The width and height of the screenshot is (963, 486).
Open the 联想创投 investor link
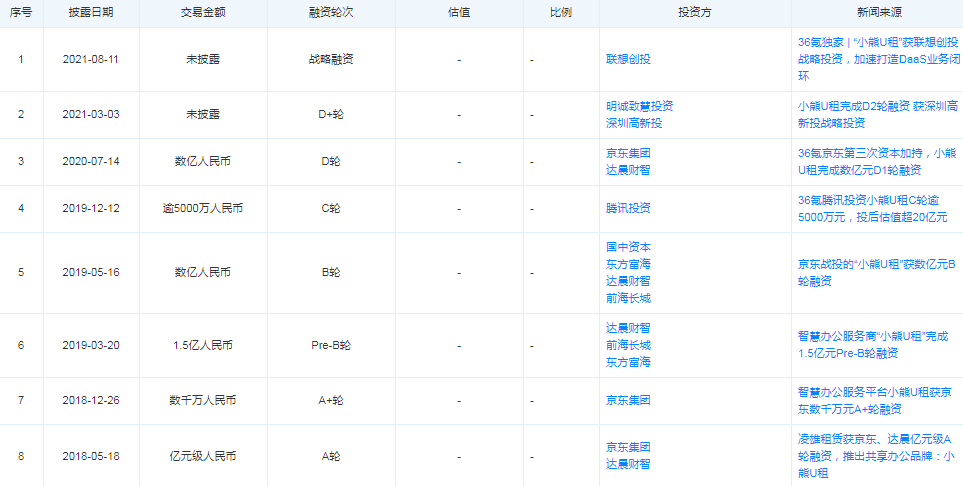click(x=627, y=59)
